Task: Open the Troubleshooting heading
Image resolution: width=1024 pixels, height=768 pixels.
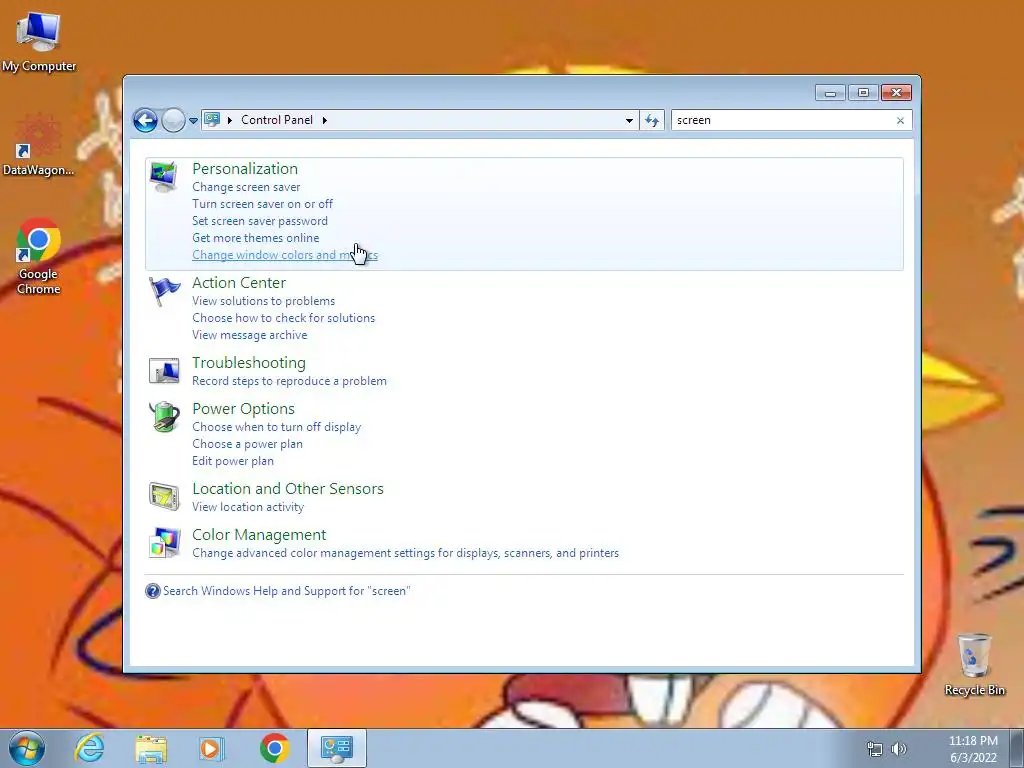Action: pyautogui.click(x=249, y=362)
